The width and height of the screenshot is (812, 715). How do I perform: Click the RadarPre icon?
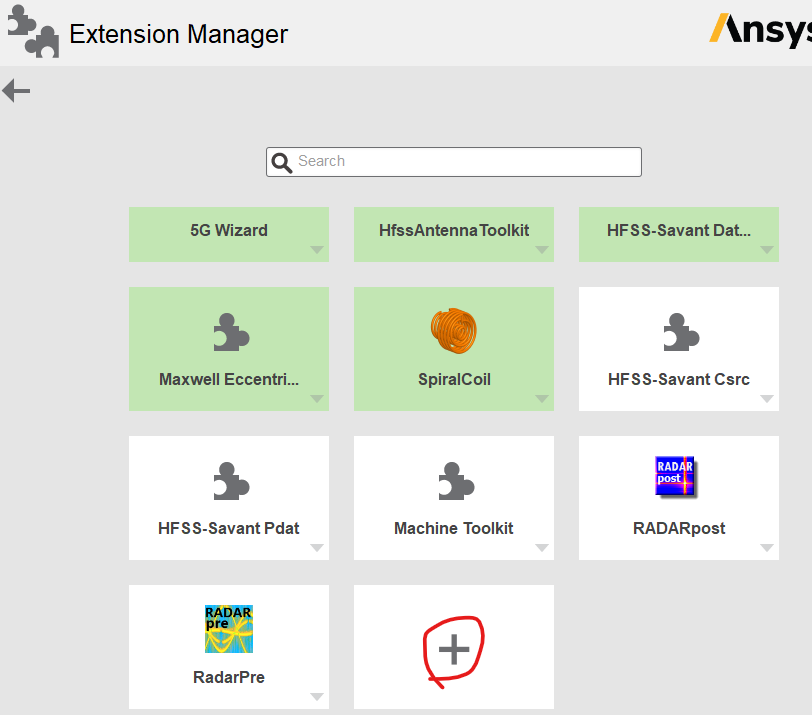pos(229,629)
